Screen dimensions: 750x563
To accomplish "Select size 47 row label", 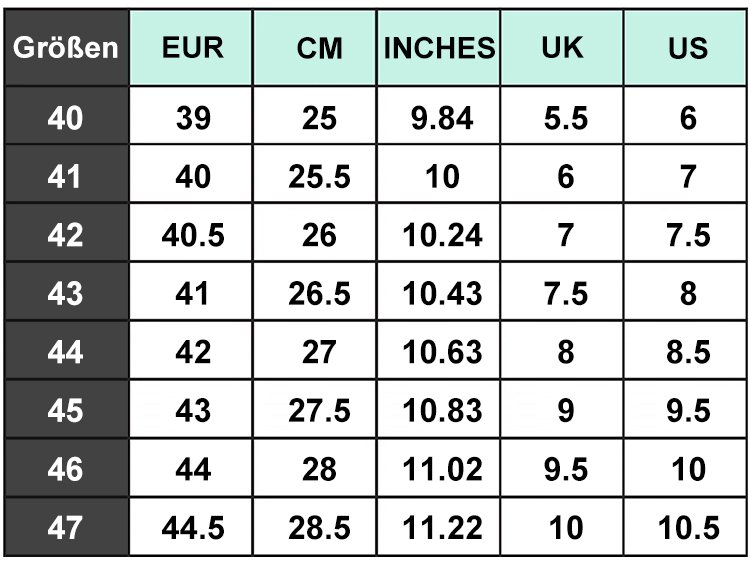I will (x=66, y=526).
